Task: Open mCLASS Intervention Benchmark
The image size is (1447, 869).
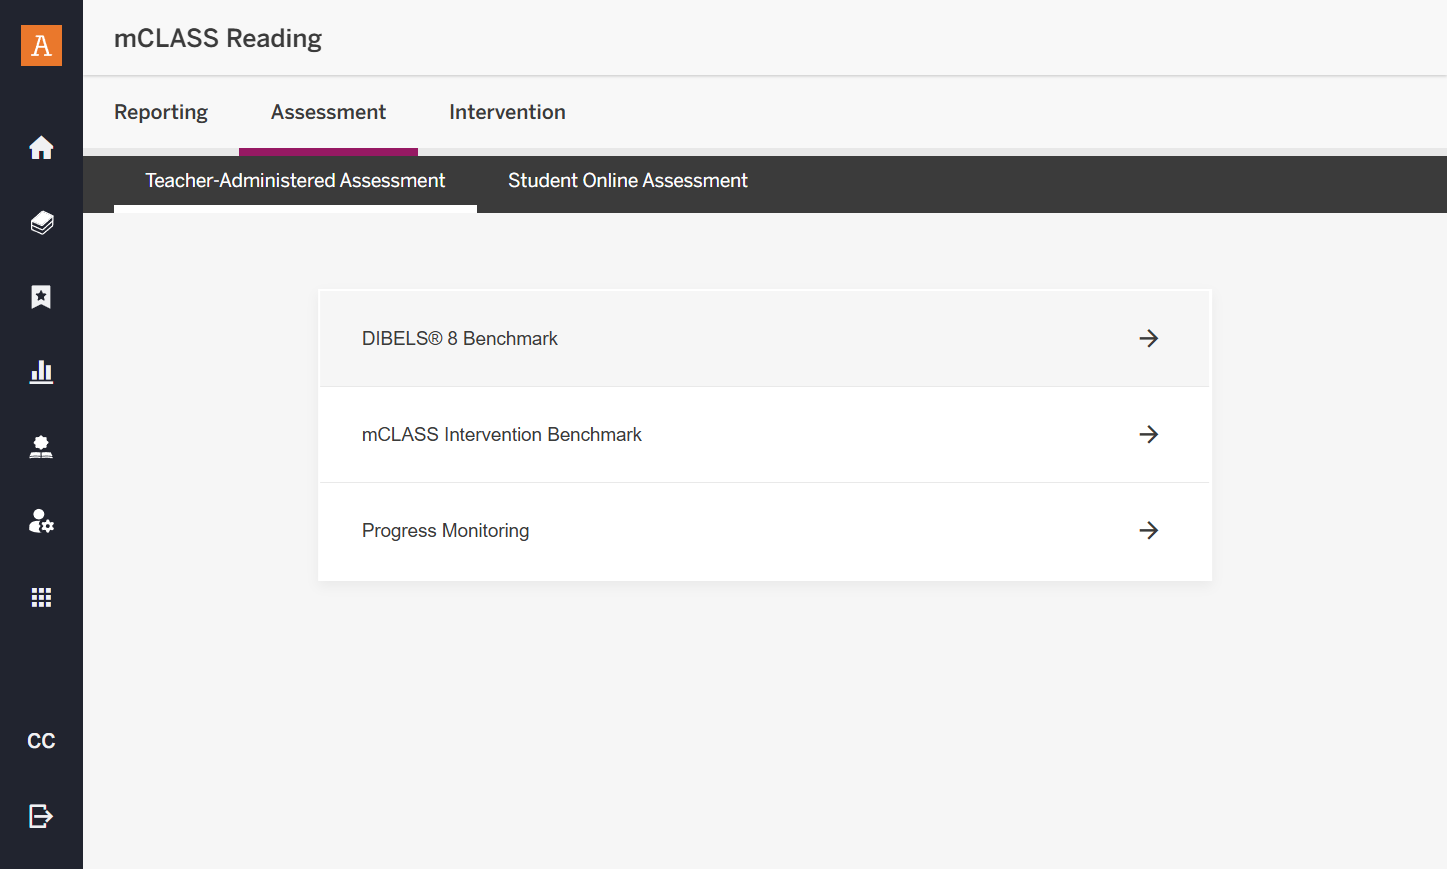Action: coord(764,434)
